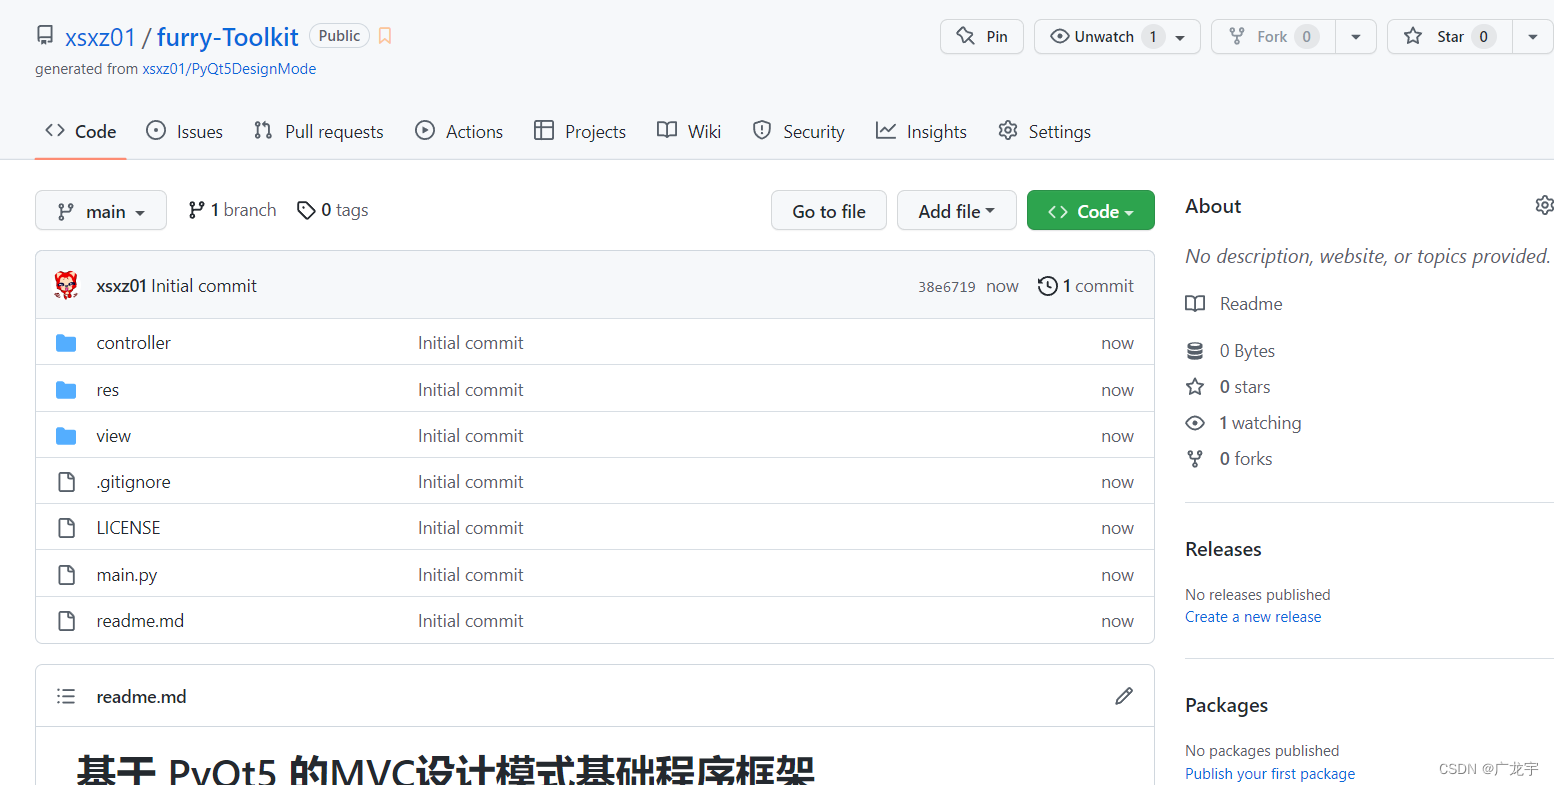
Task: Open the Star lists dropdown arrow
Action: (1533, 36)
